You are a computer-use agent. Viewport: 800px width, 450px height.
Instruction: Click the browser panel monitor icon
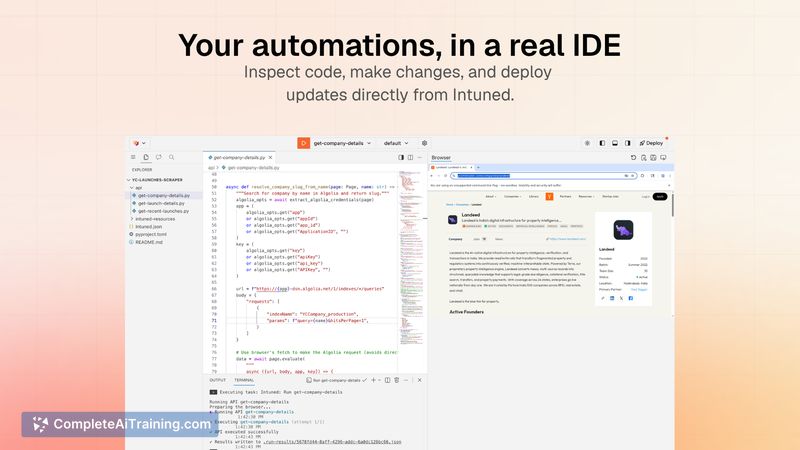click(663, 158)
